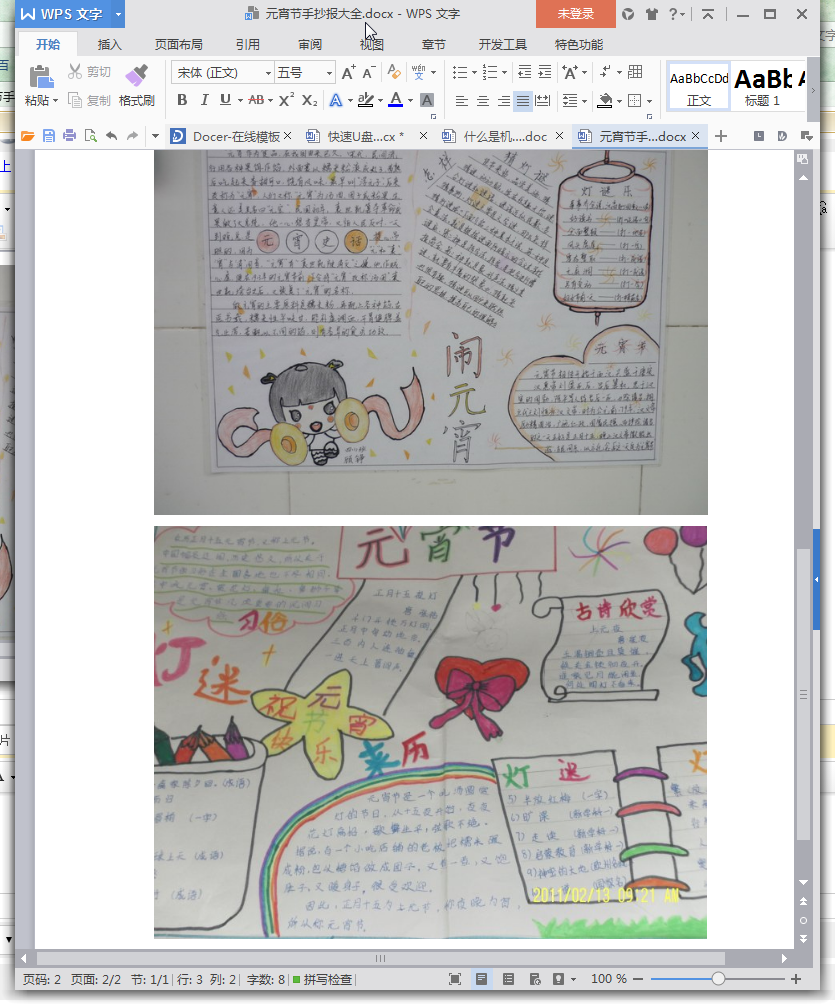The width and height of the screenshot is (835, 1005).
Task: Increase paragraph indent
Action: 545,72
